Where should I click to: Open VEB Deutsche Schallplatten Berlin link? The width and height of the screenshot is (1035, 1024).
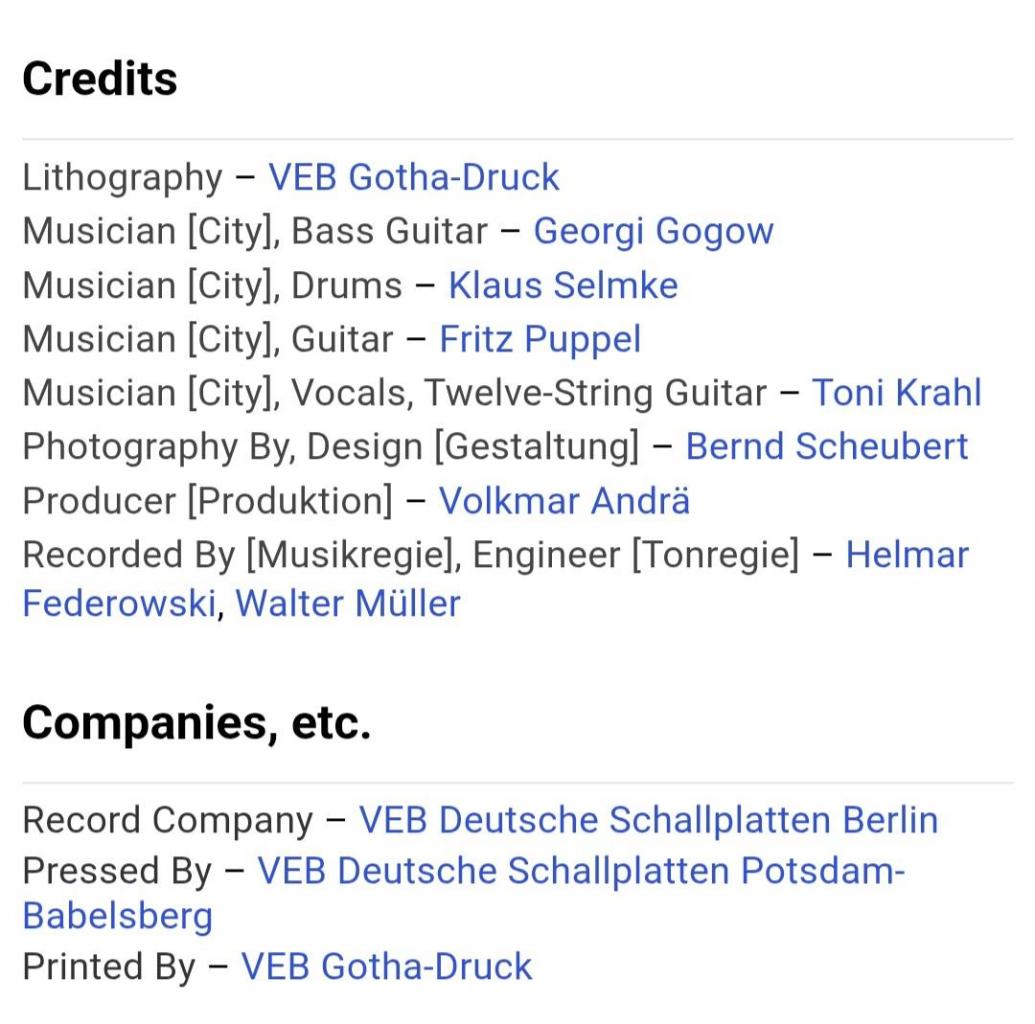[648, 821]
